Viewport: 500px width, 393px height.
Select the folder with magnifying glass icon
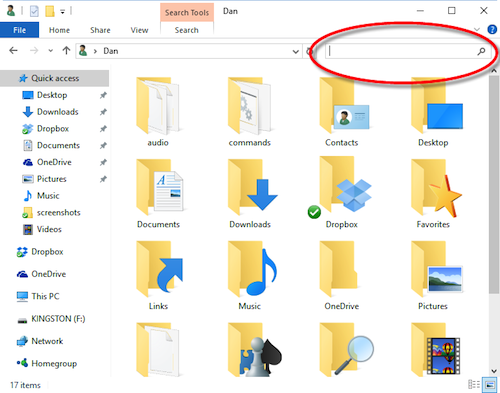(x=347, y=349)
